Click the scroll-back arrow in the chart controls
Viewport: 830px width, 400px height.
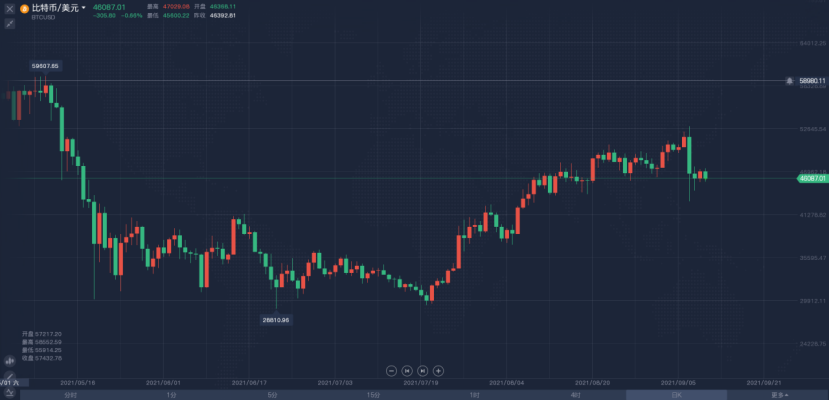pos(407,370)
